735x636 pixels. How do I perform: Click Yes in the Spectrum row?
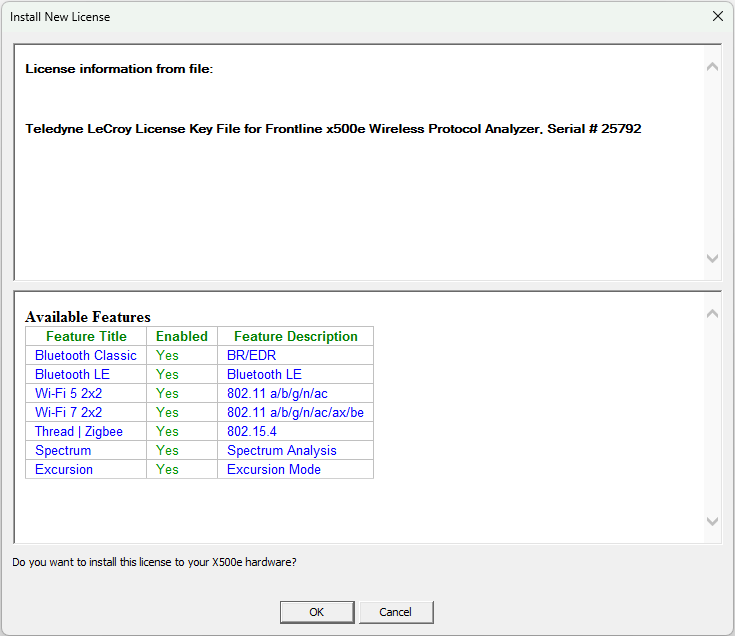[x=167, y=450]
